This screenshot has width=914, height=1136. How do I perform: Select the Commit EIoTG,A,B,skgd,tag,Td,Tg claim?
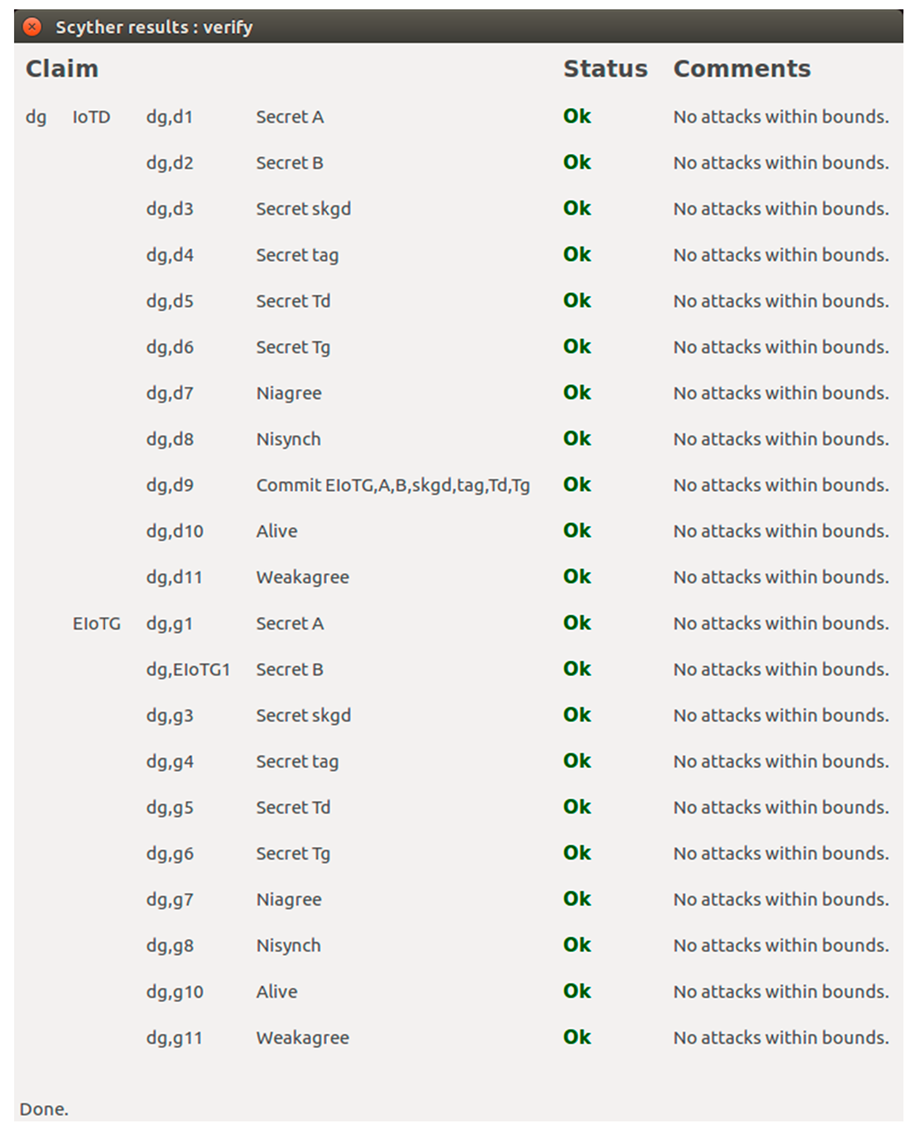point(393,485)
